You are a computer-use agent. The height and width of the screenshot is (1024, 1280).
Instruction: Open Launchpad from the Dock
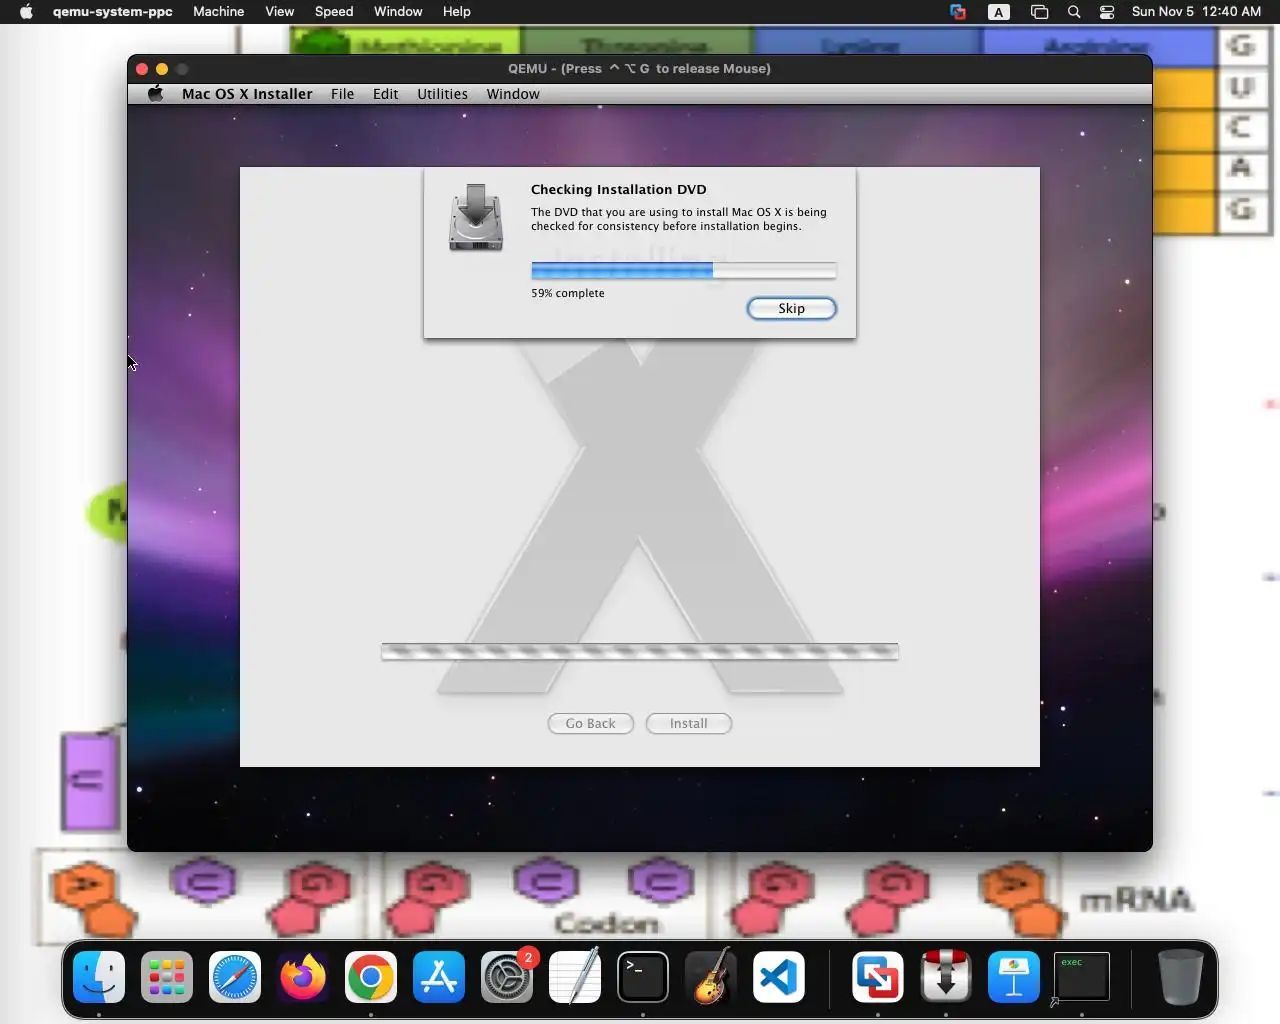[x=167, y=976]
